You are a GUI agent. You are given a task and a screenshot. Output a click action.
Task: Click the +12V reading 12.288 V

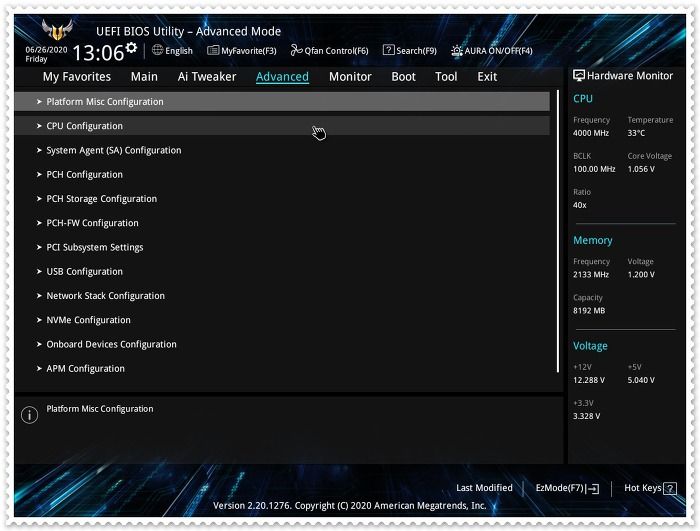[x=589, y=380]
